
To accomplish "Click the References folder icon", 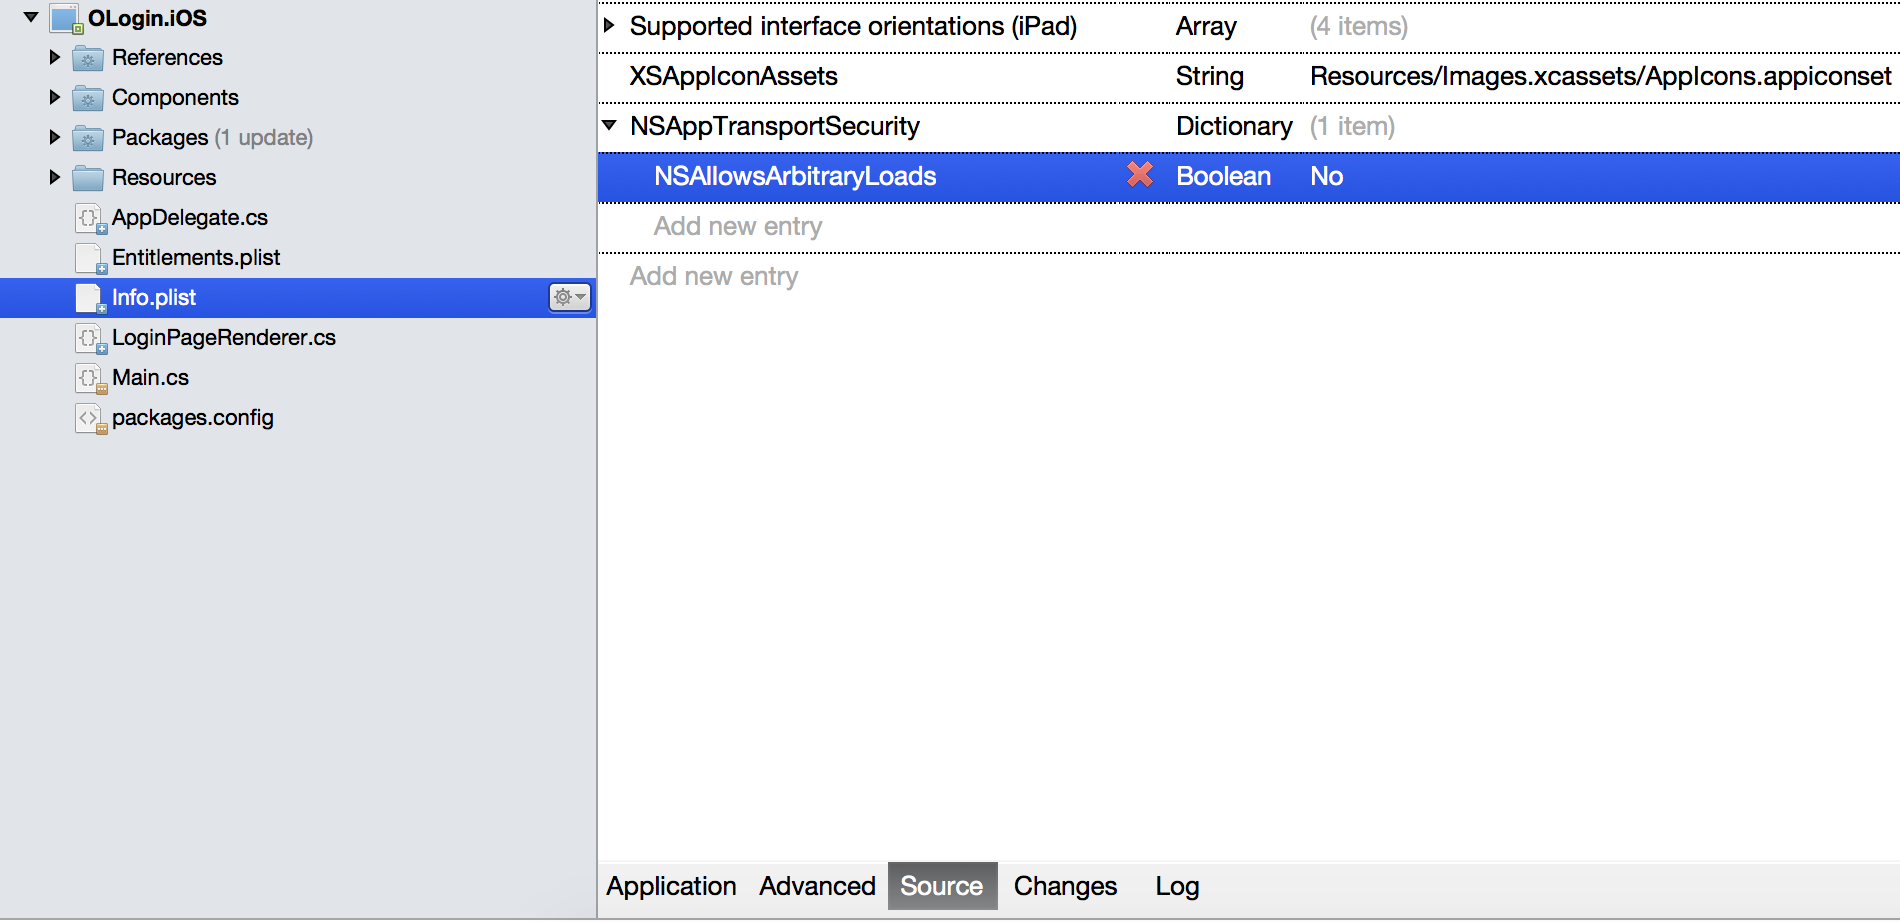I will pos(88,59).
